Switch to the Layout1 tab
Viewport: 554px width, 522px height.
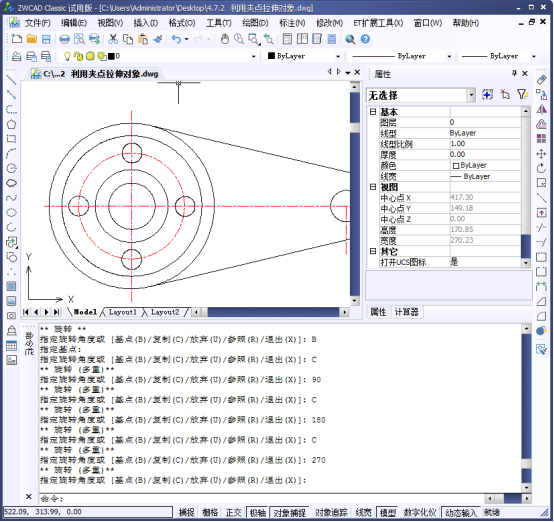[122, 312]
